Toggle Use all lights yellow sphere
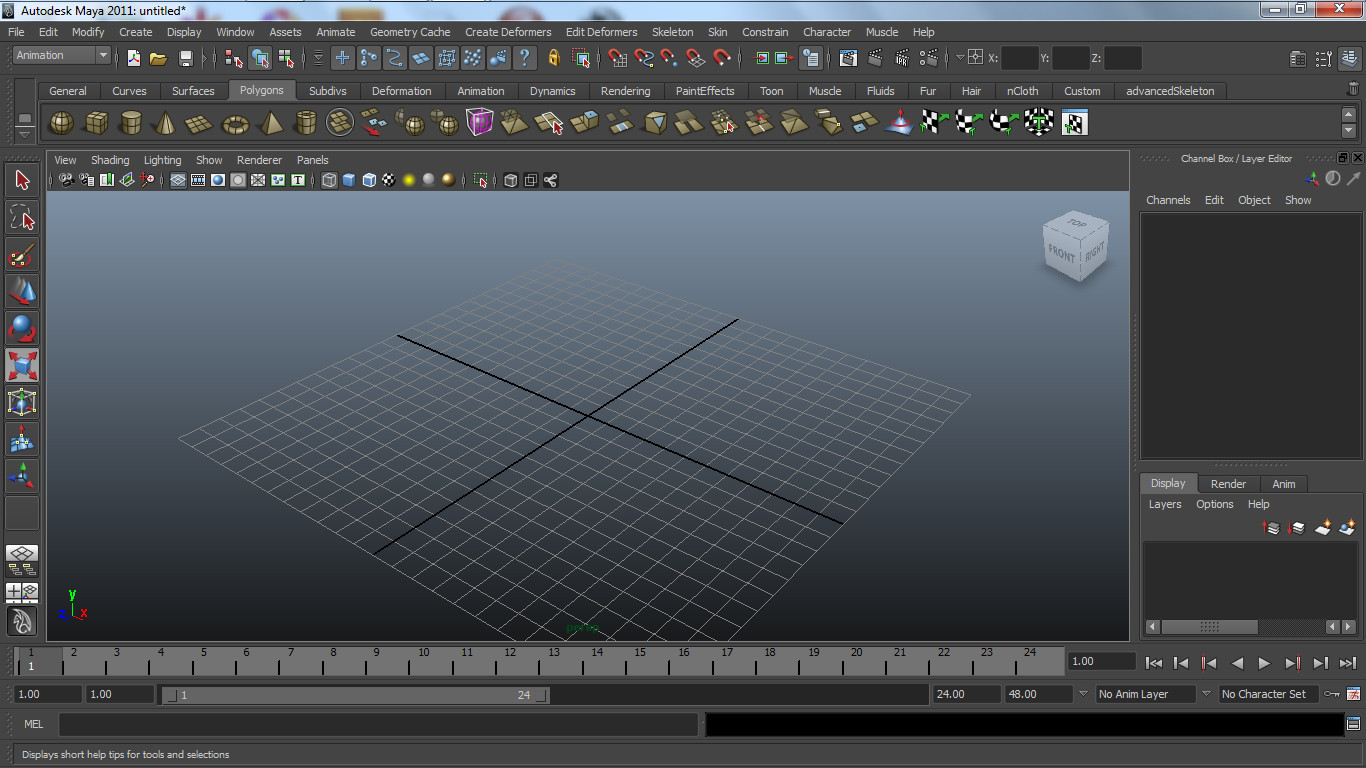The width and height of the screenshot is (1366, 768). point(409,180)
